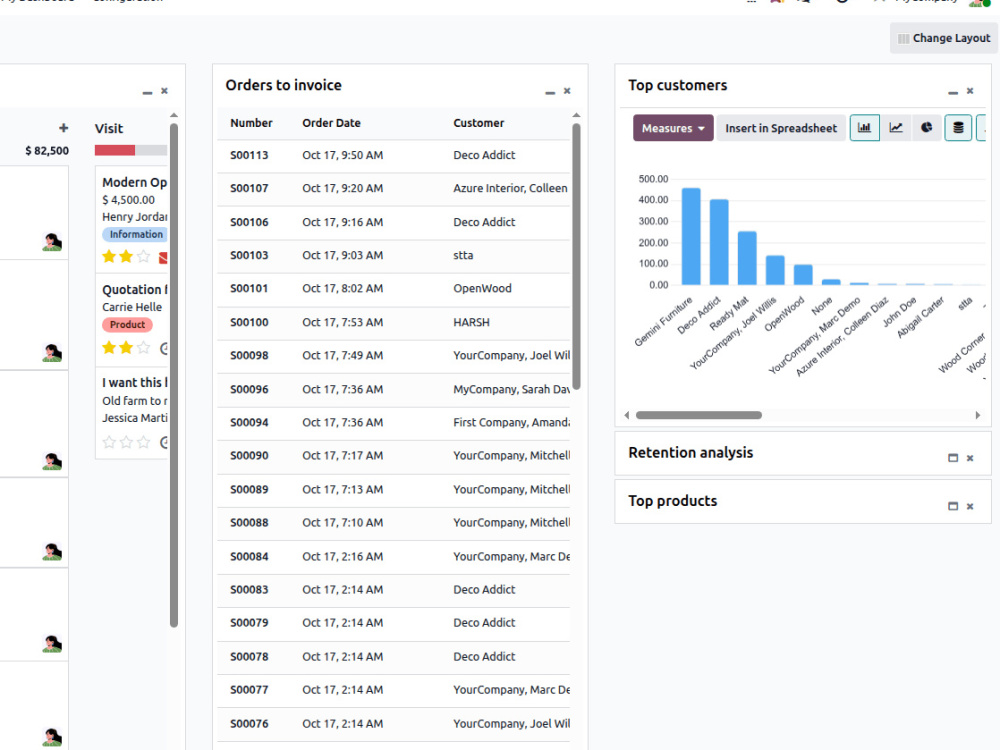1000x750 pixels.
Task: Open order S00076
Action: click(393, 724)
